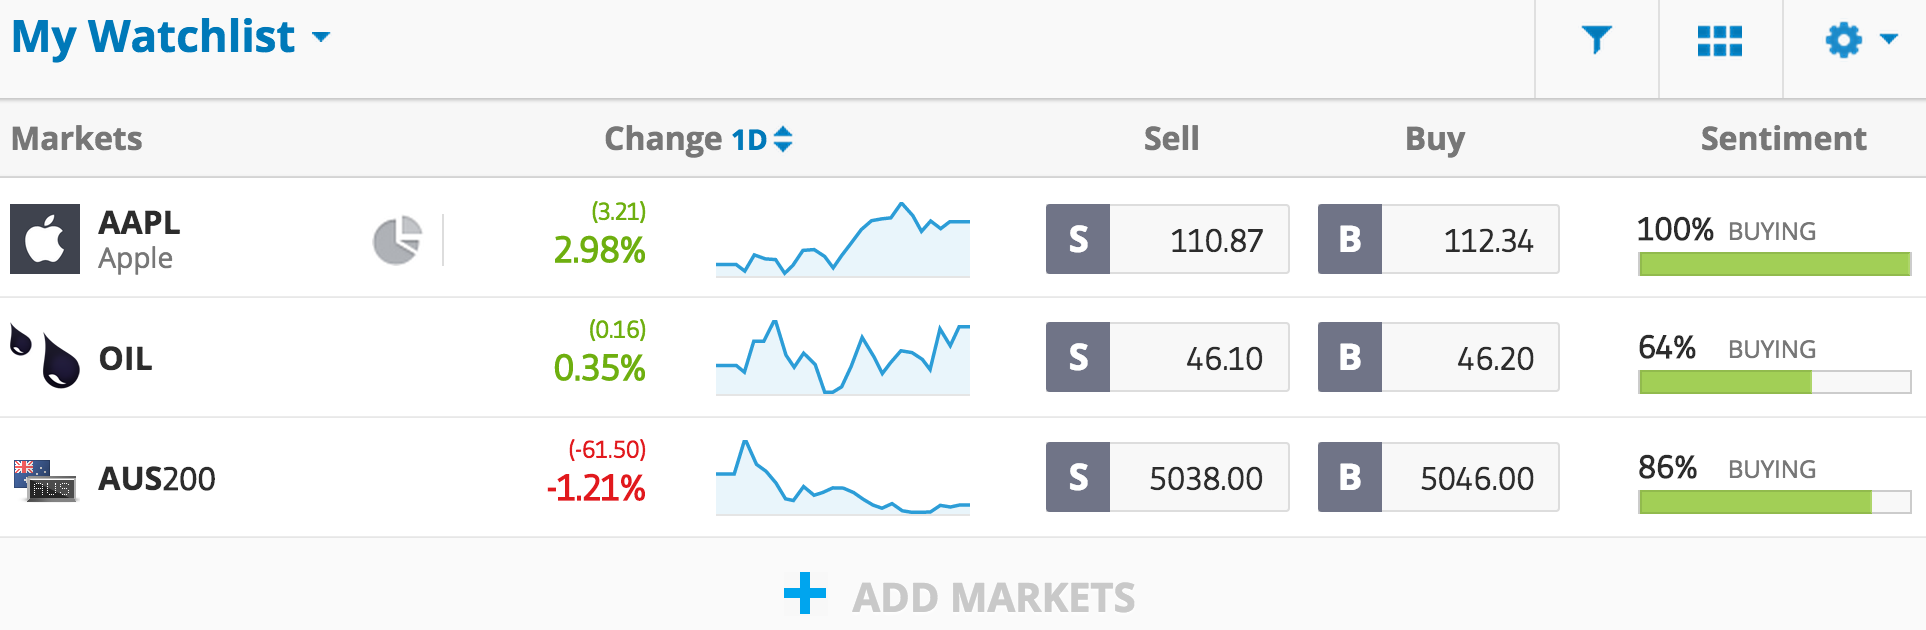Click the AUS200 flag icon
The image size is (1926, 630).
(x=45, y=480)
